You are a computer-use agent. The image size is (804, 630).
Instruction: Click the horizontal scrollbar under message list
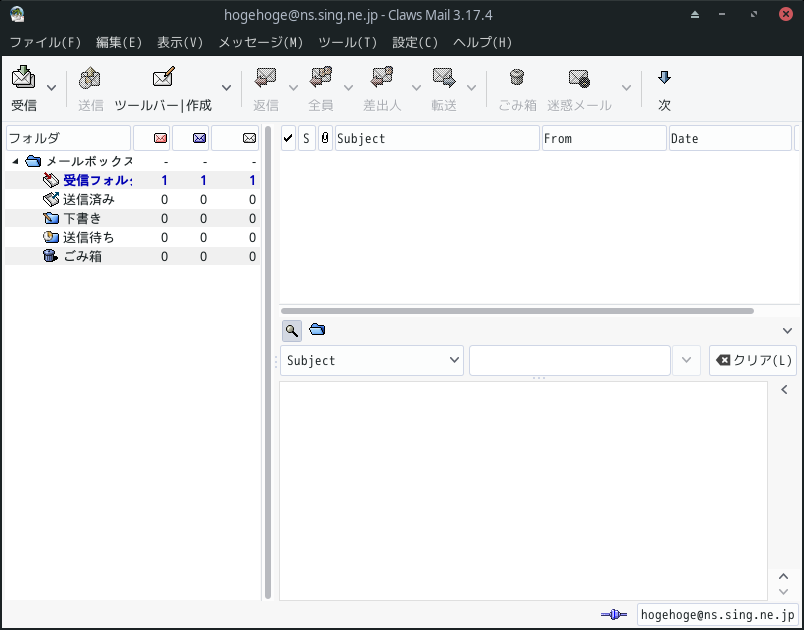click(517, 311)
